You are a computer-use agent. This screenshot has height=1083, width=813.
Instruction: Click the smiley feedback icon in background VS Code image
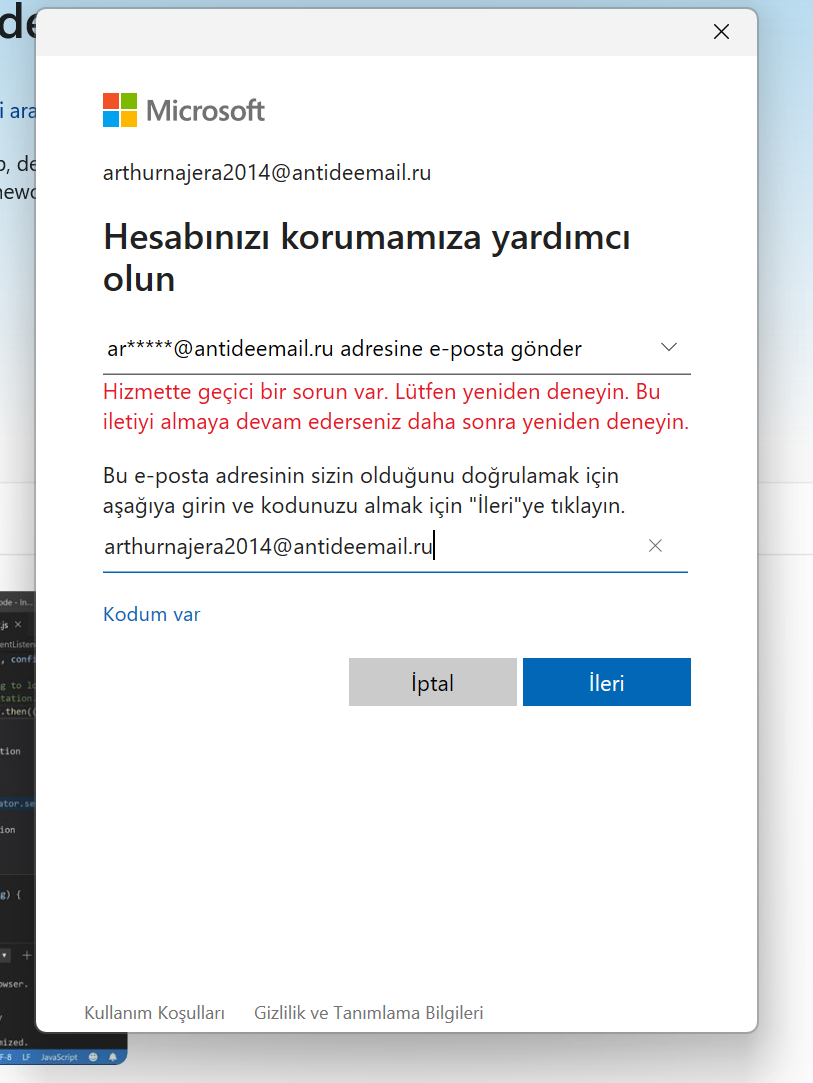tap(93, 1057)
